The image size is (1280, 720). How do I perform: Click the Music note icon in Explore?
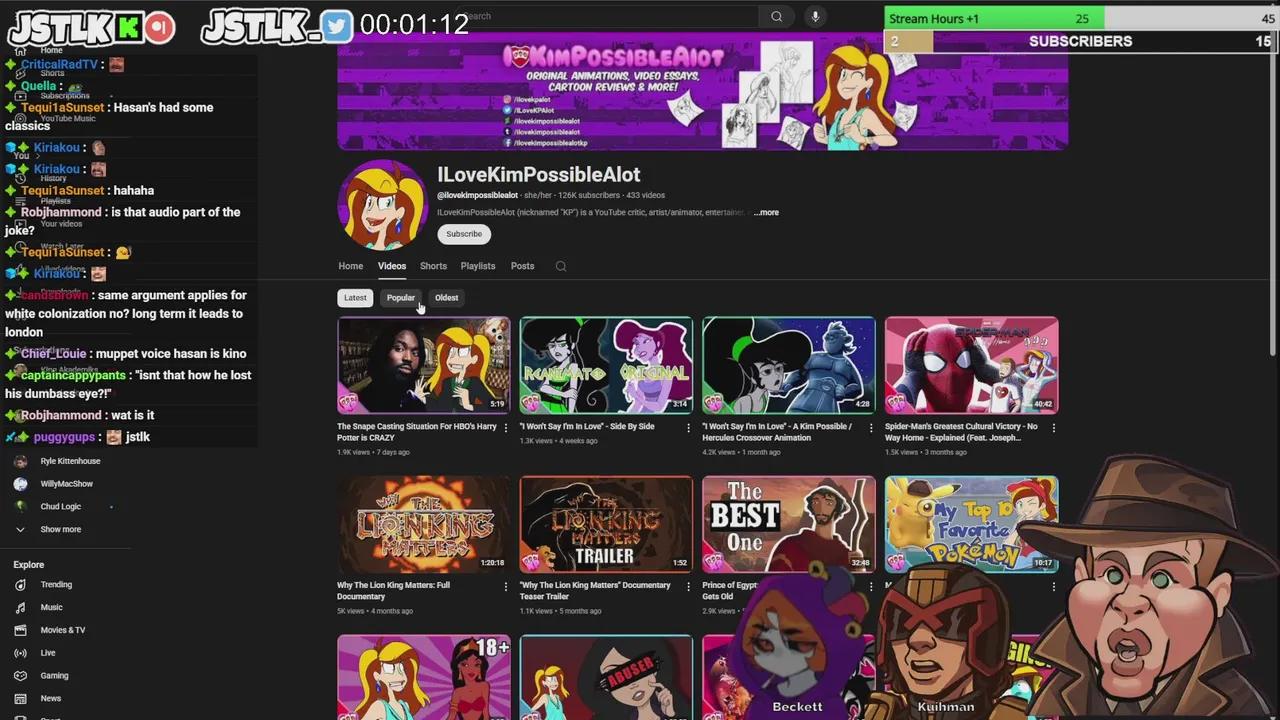(x=20, y=607)
